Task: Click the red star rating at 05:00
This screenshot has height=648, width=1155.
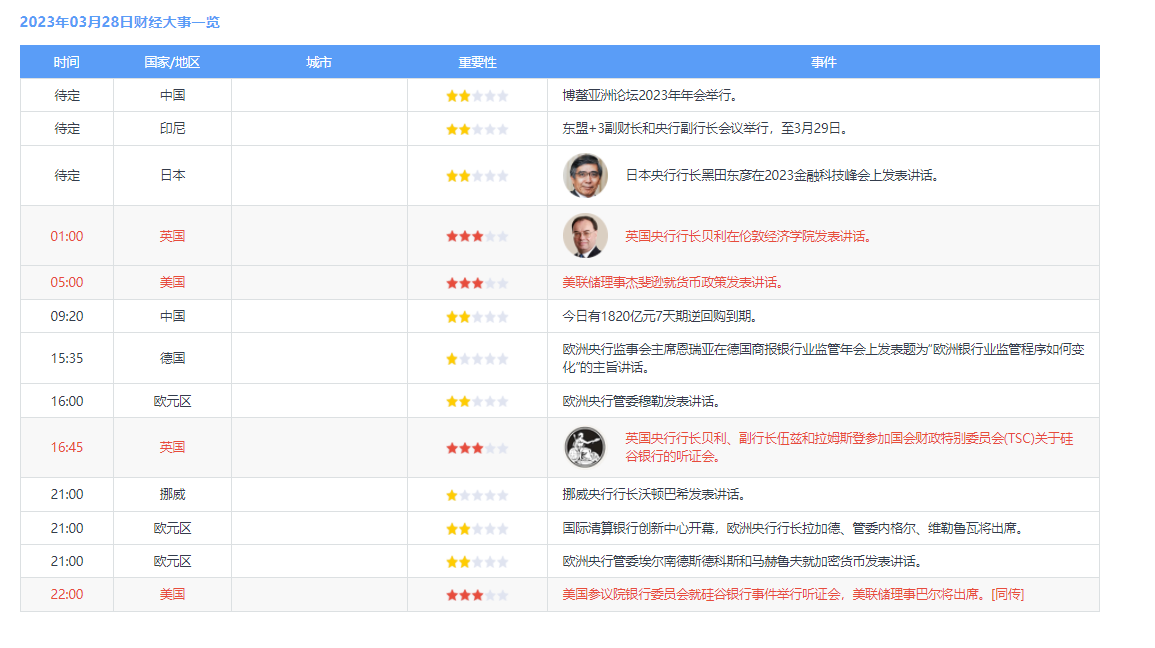Action: pyautogui.click(x=477, y=283)
